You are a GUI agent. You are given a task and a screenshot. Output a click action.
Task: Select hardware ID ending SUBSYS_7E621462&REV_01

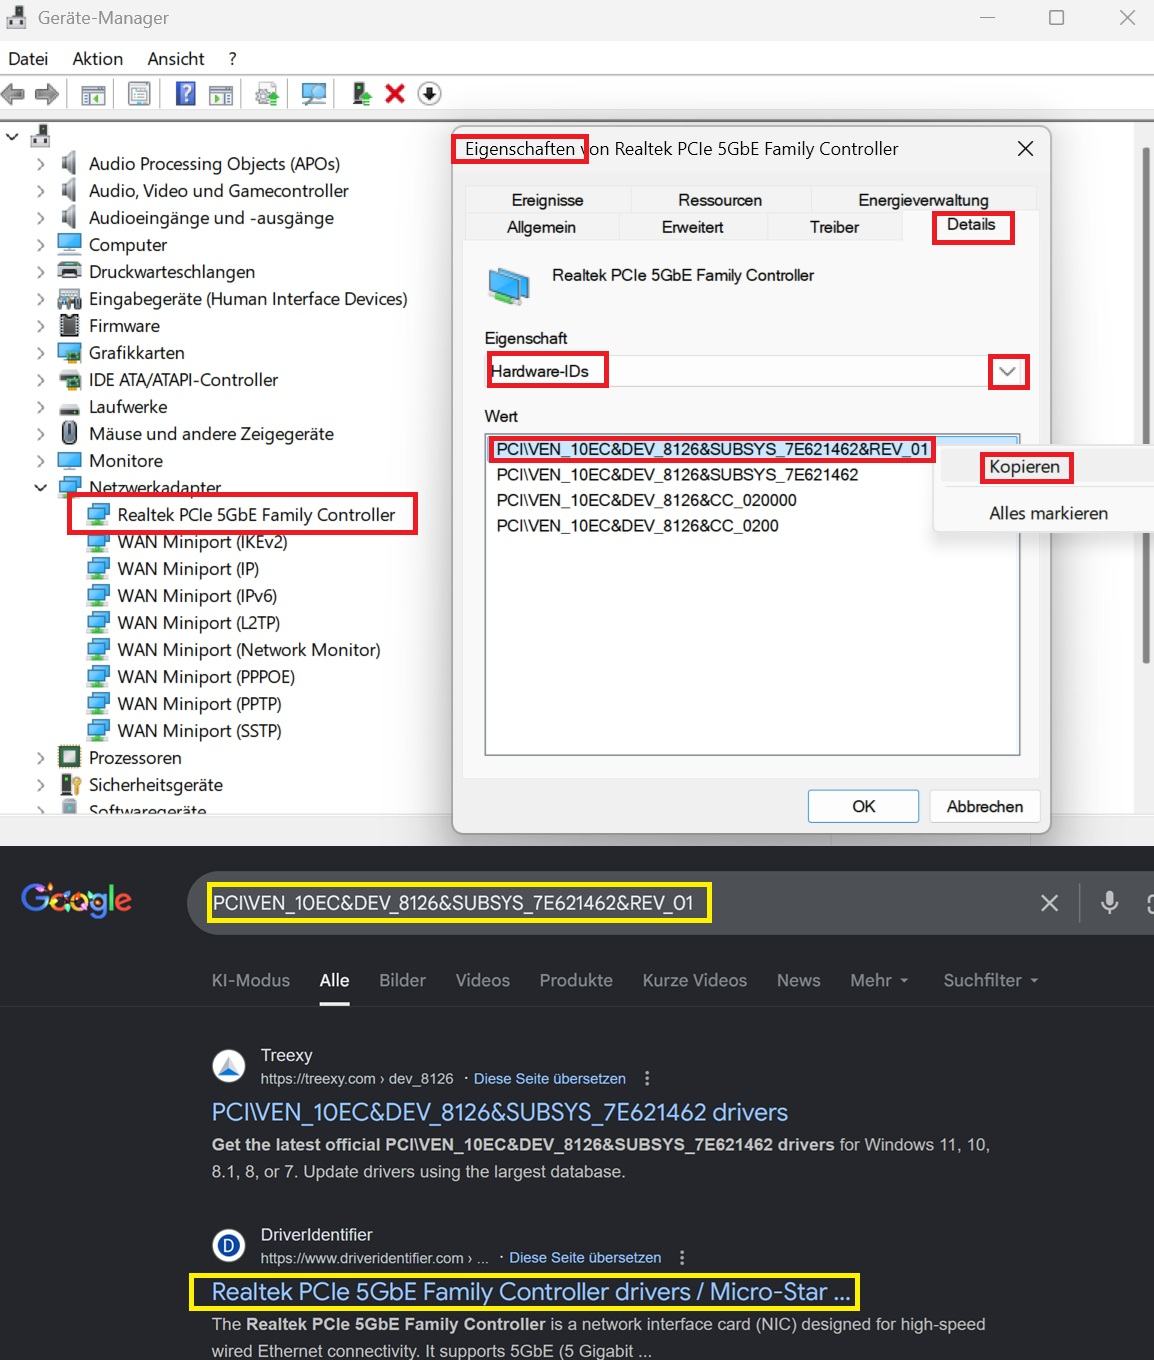coord(713,449)
